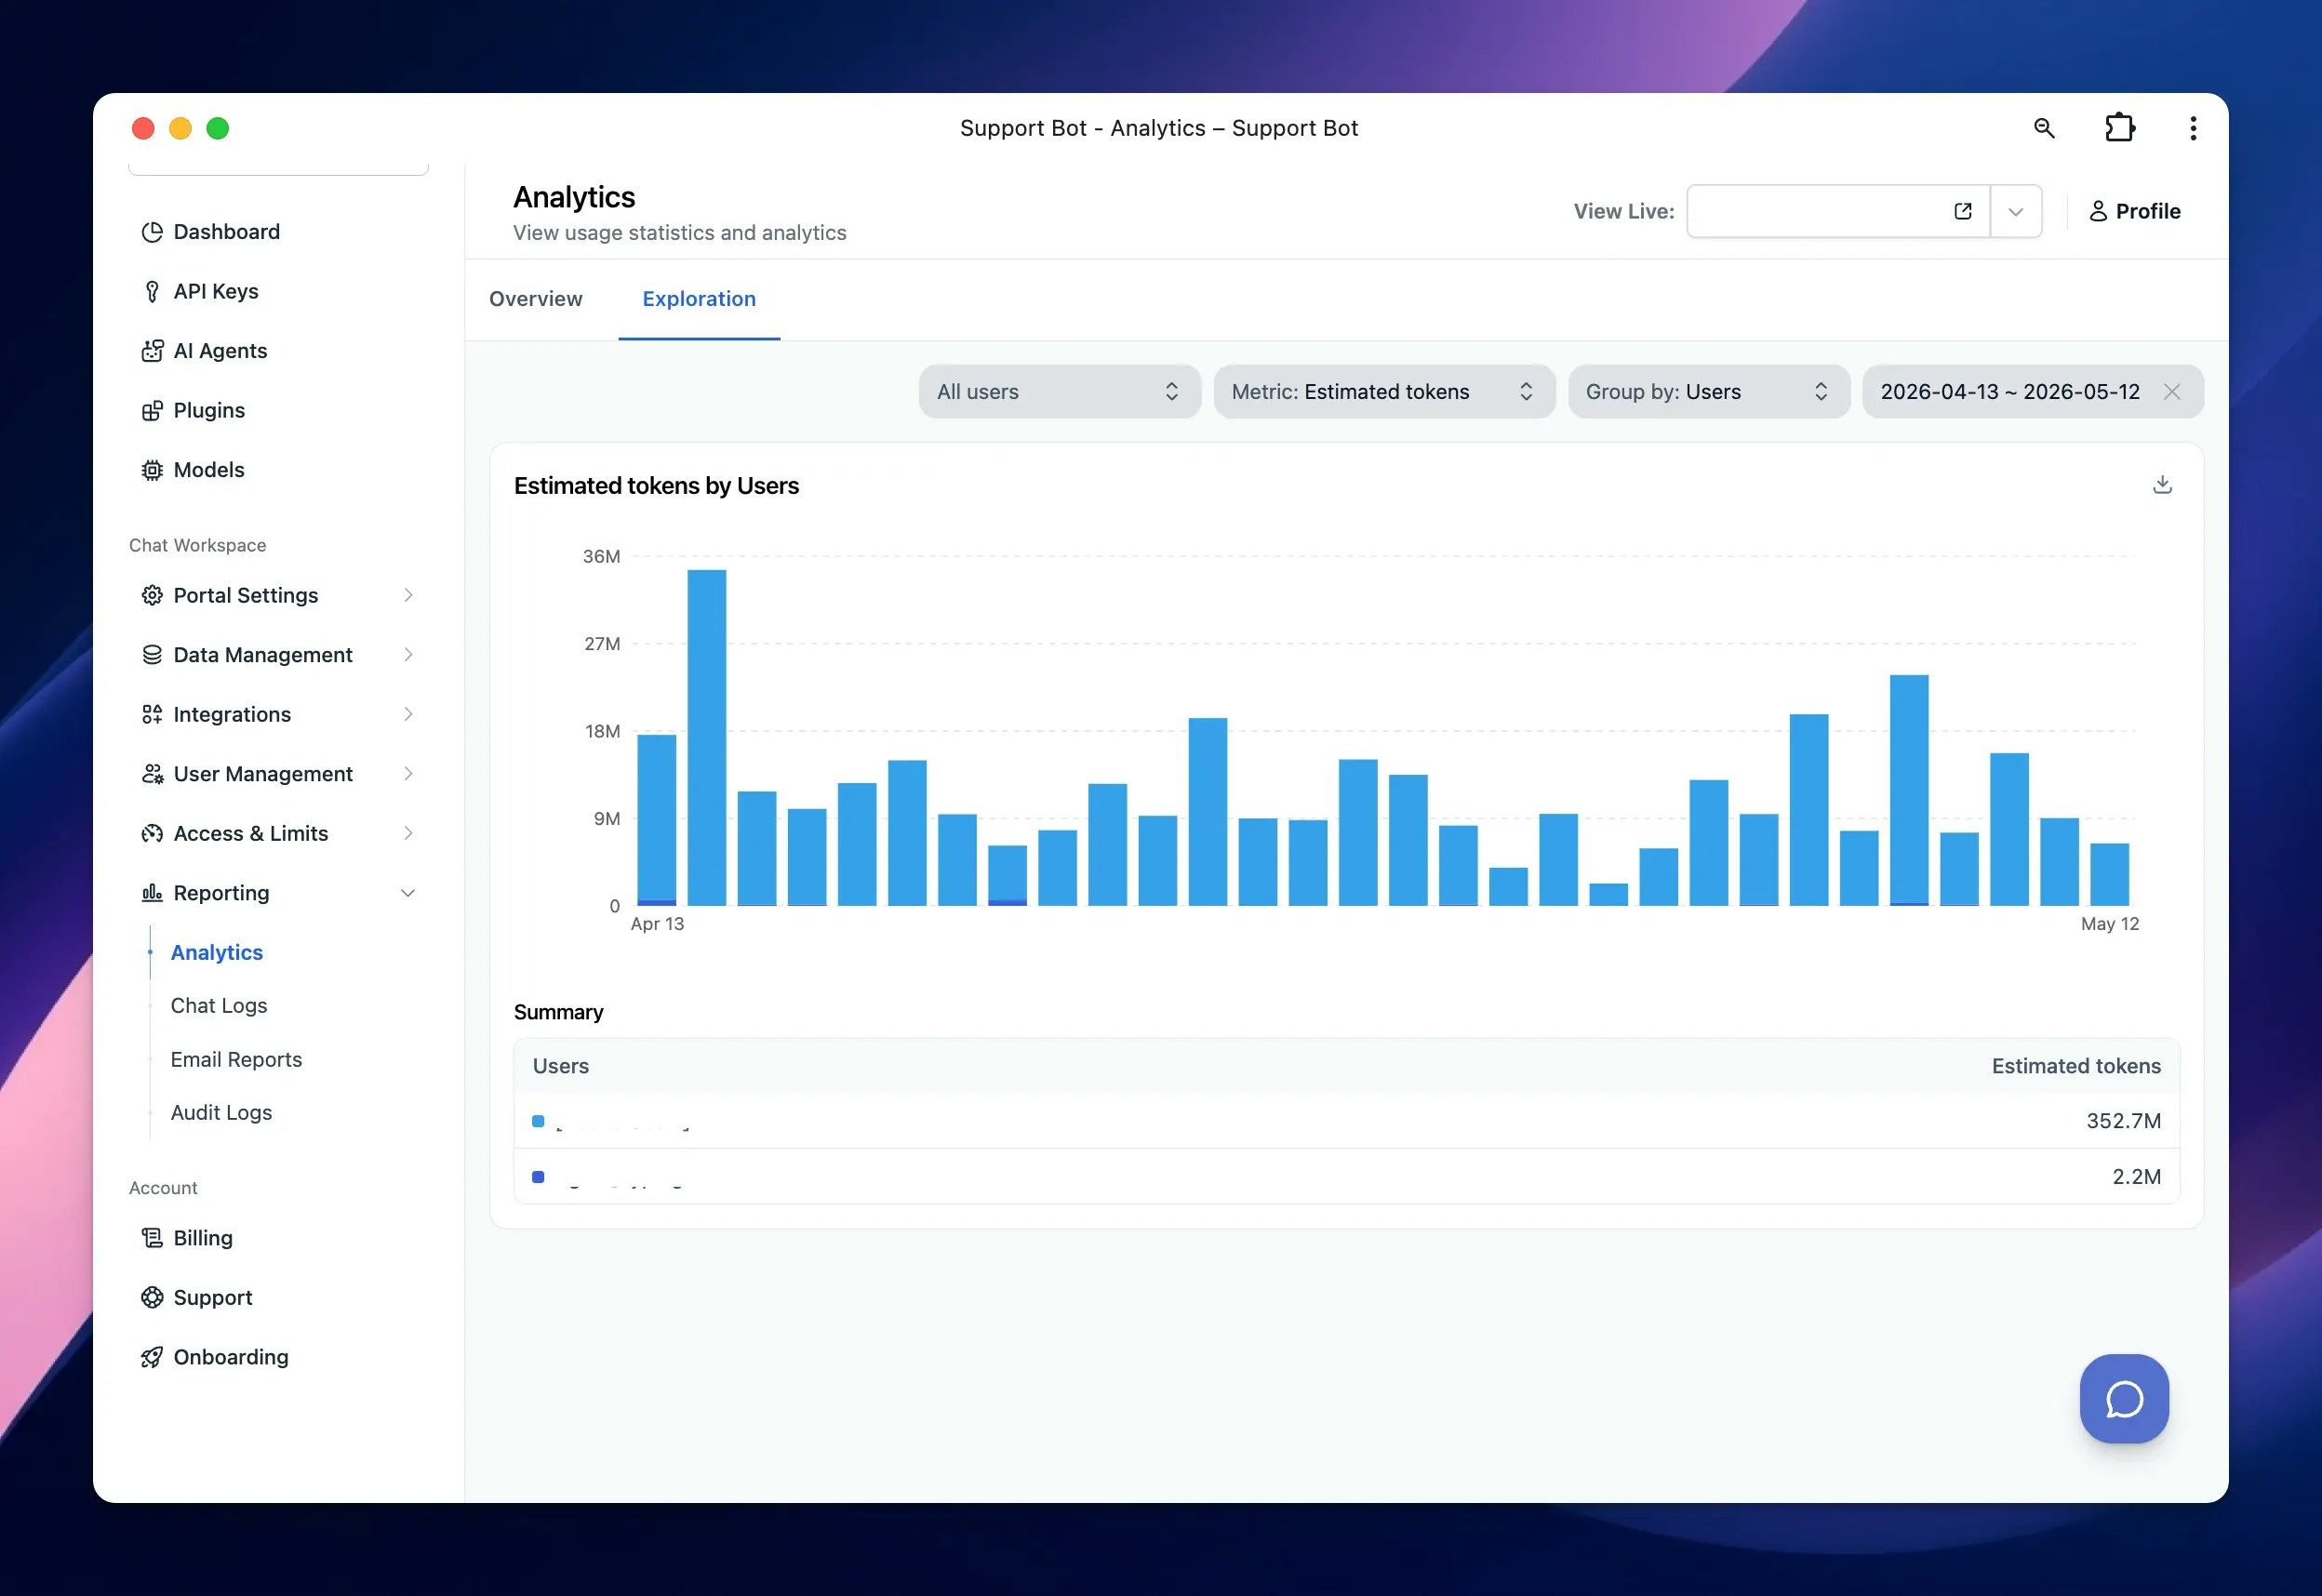Click the Dashboard icon in sidebar
This screenshot has width=2322, height=1596.
(x=152, y=232)
